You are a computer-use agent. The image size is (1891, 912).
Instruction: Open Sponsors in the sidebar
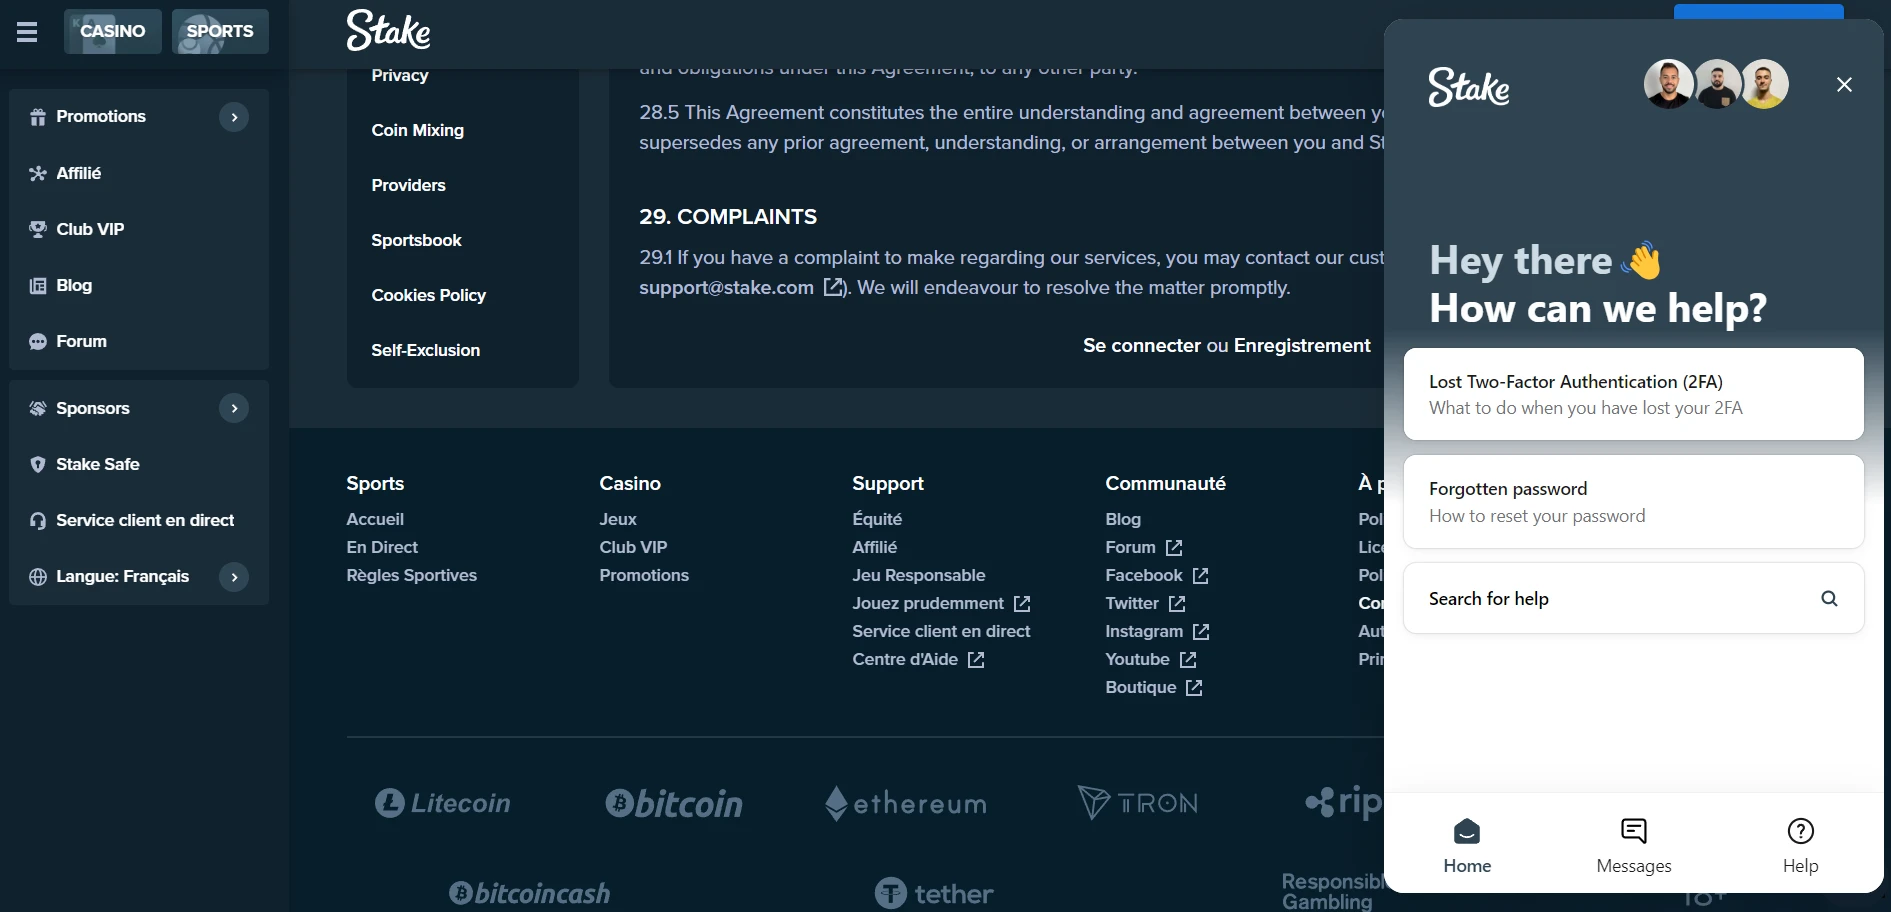tap(92, 408)
